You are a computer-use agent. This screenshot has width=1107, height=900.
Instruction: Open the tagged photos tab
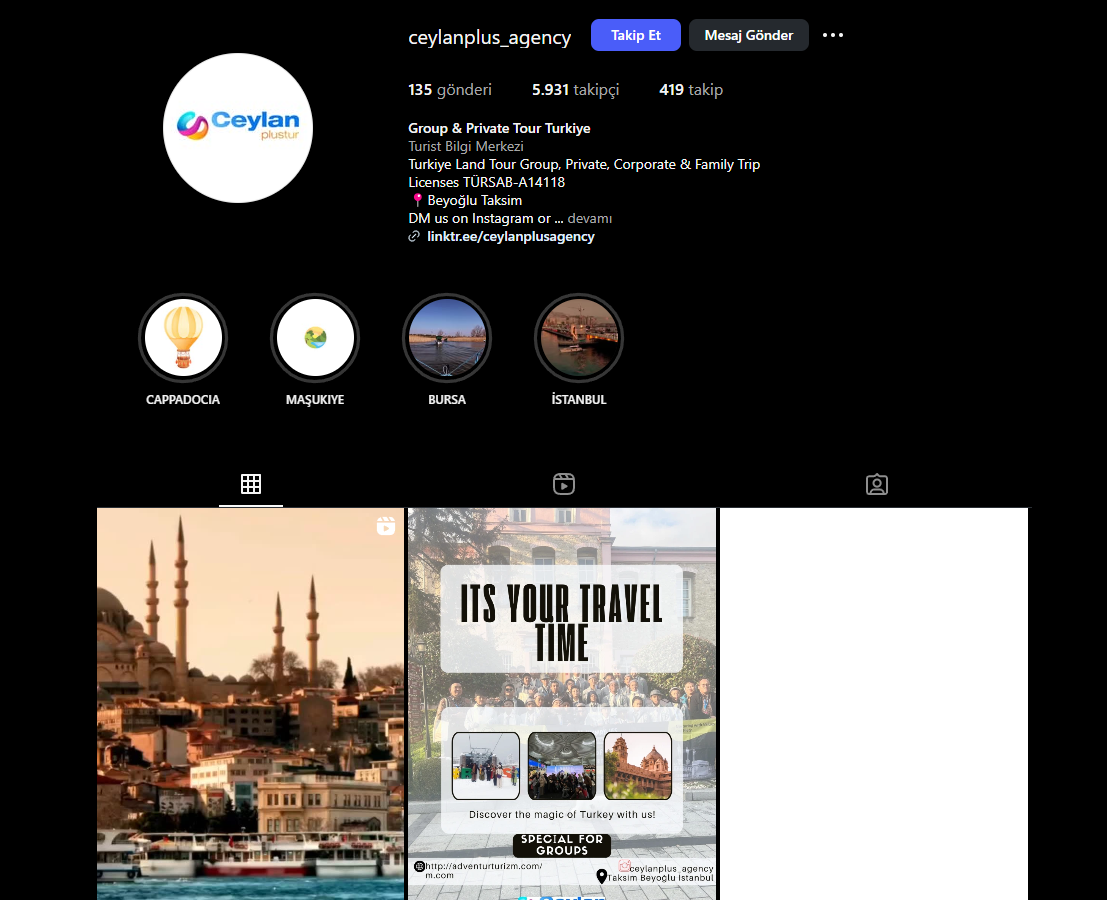pyautogui.click(x=877, y=484)
